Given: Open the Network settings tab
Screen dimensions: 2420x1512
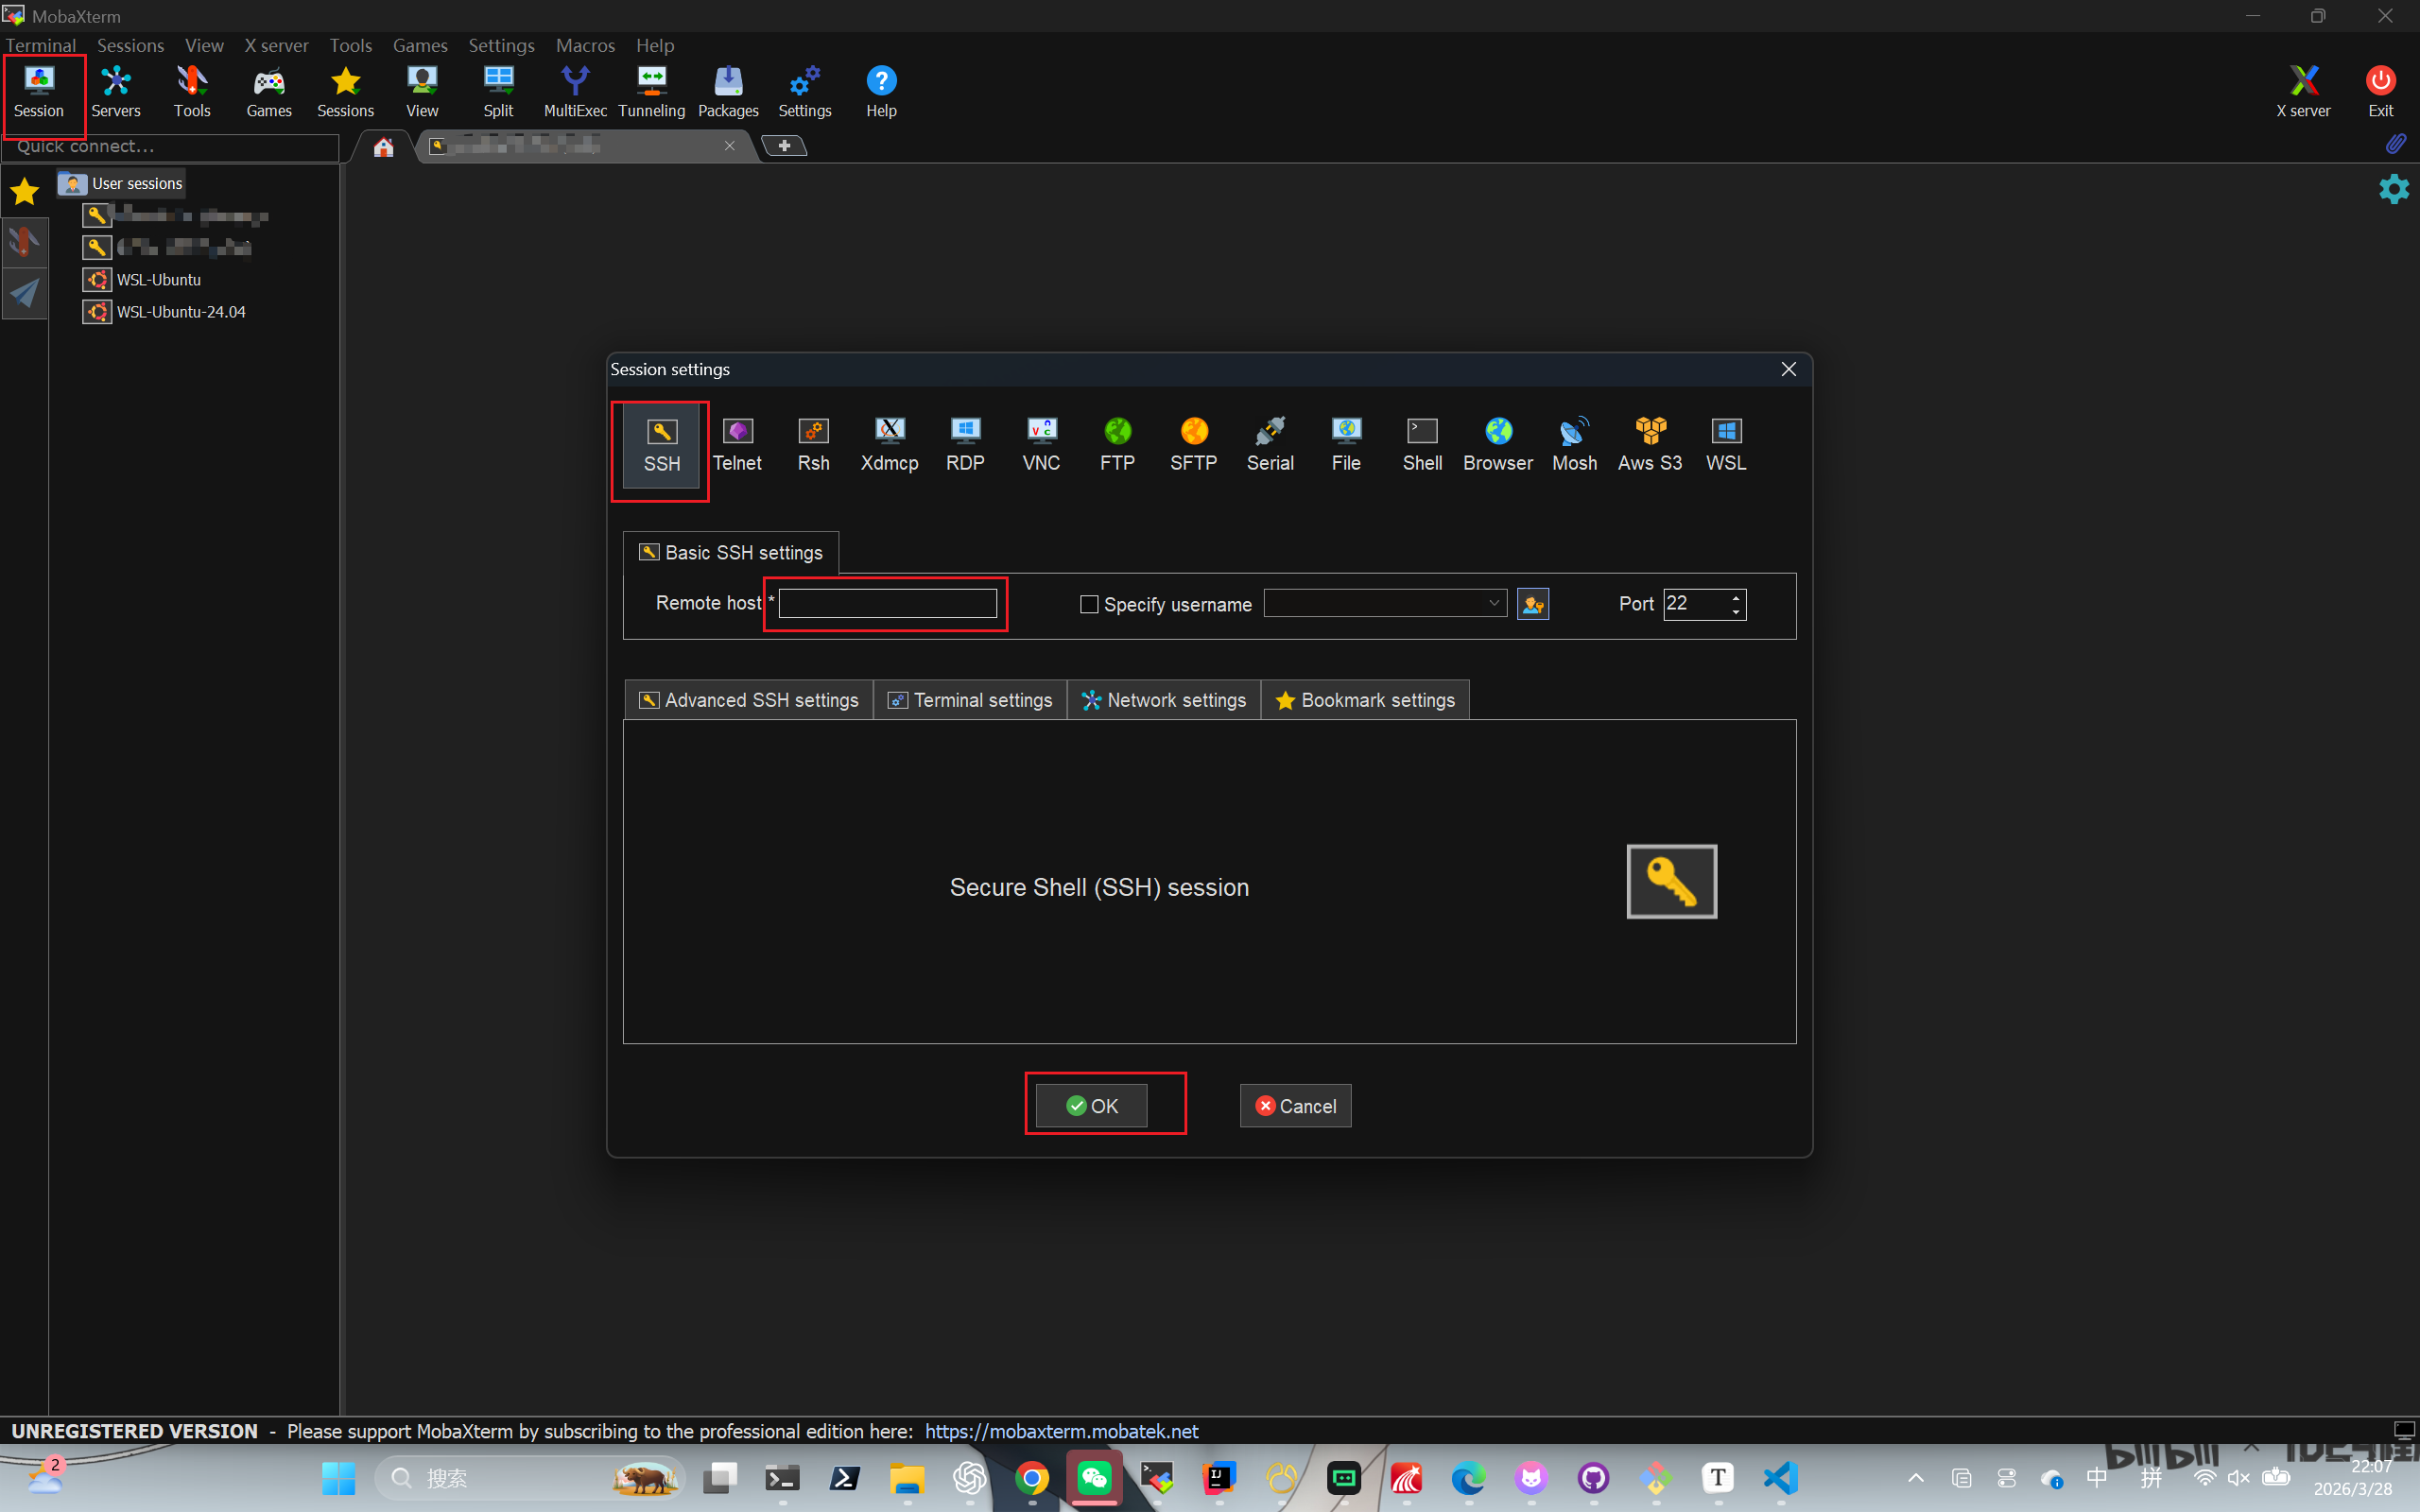Looking at the screenshot, I should pos(1164,700).
